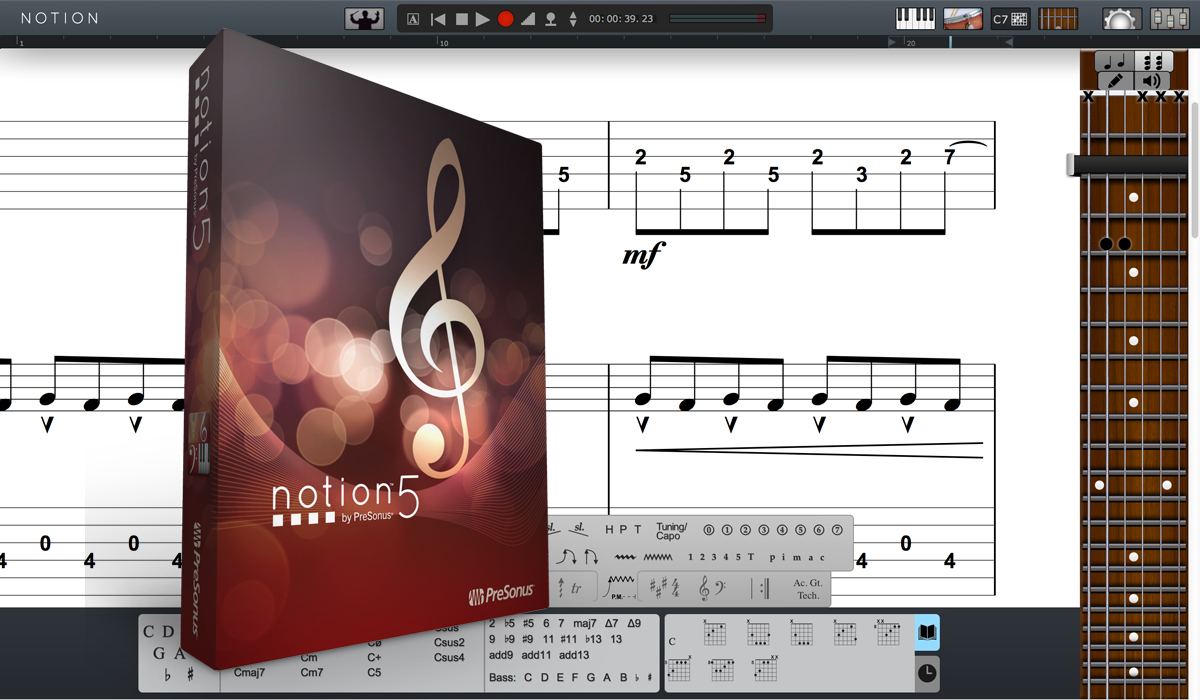The image size is (1200, 700).
Task: Select the slide (sl.) articulation
Action: pos(579,529)
